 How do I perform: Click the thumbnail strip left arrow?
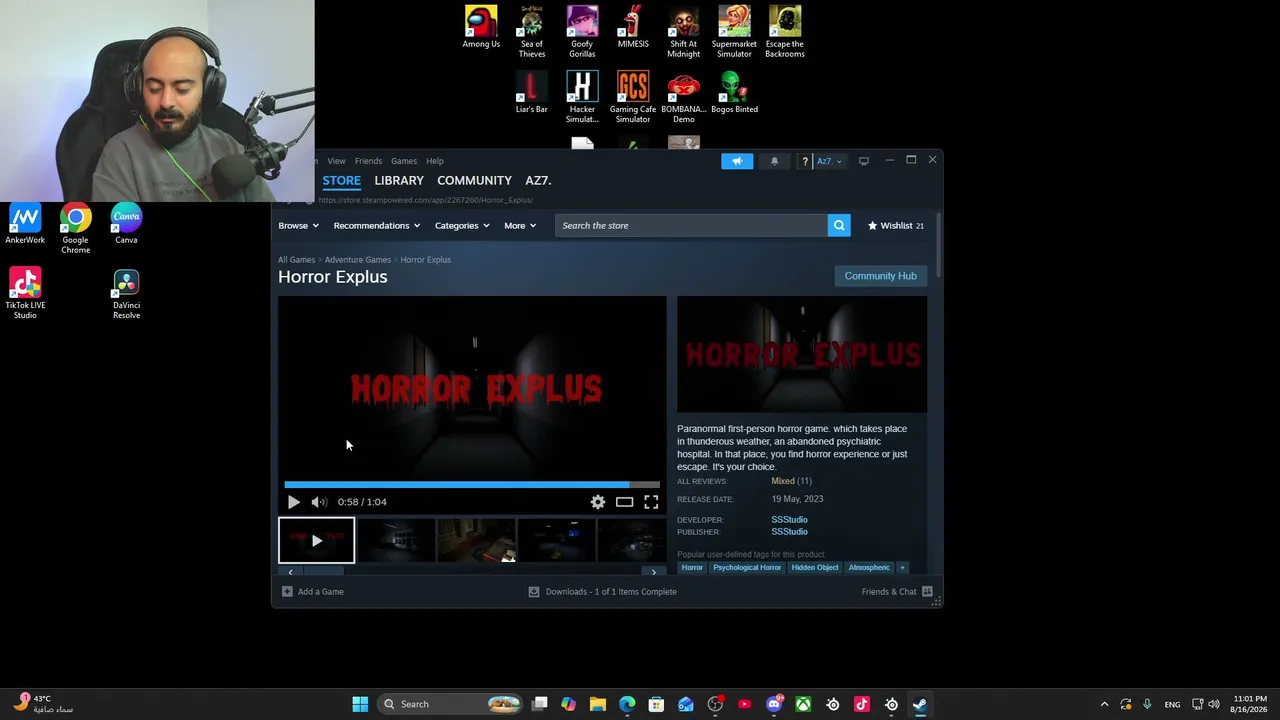coord(290,572)
